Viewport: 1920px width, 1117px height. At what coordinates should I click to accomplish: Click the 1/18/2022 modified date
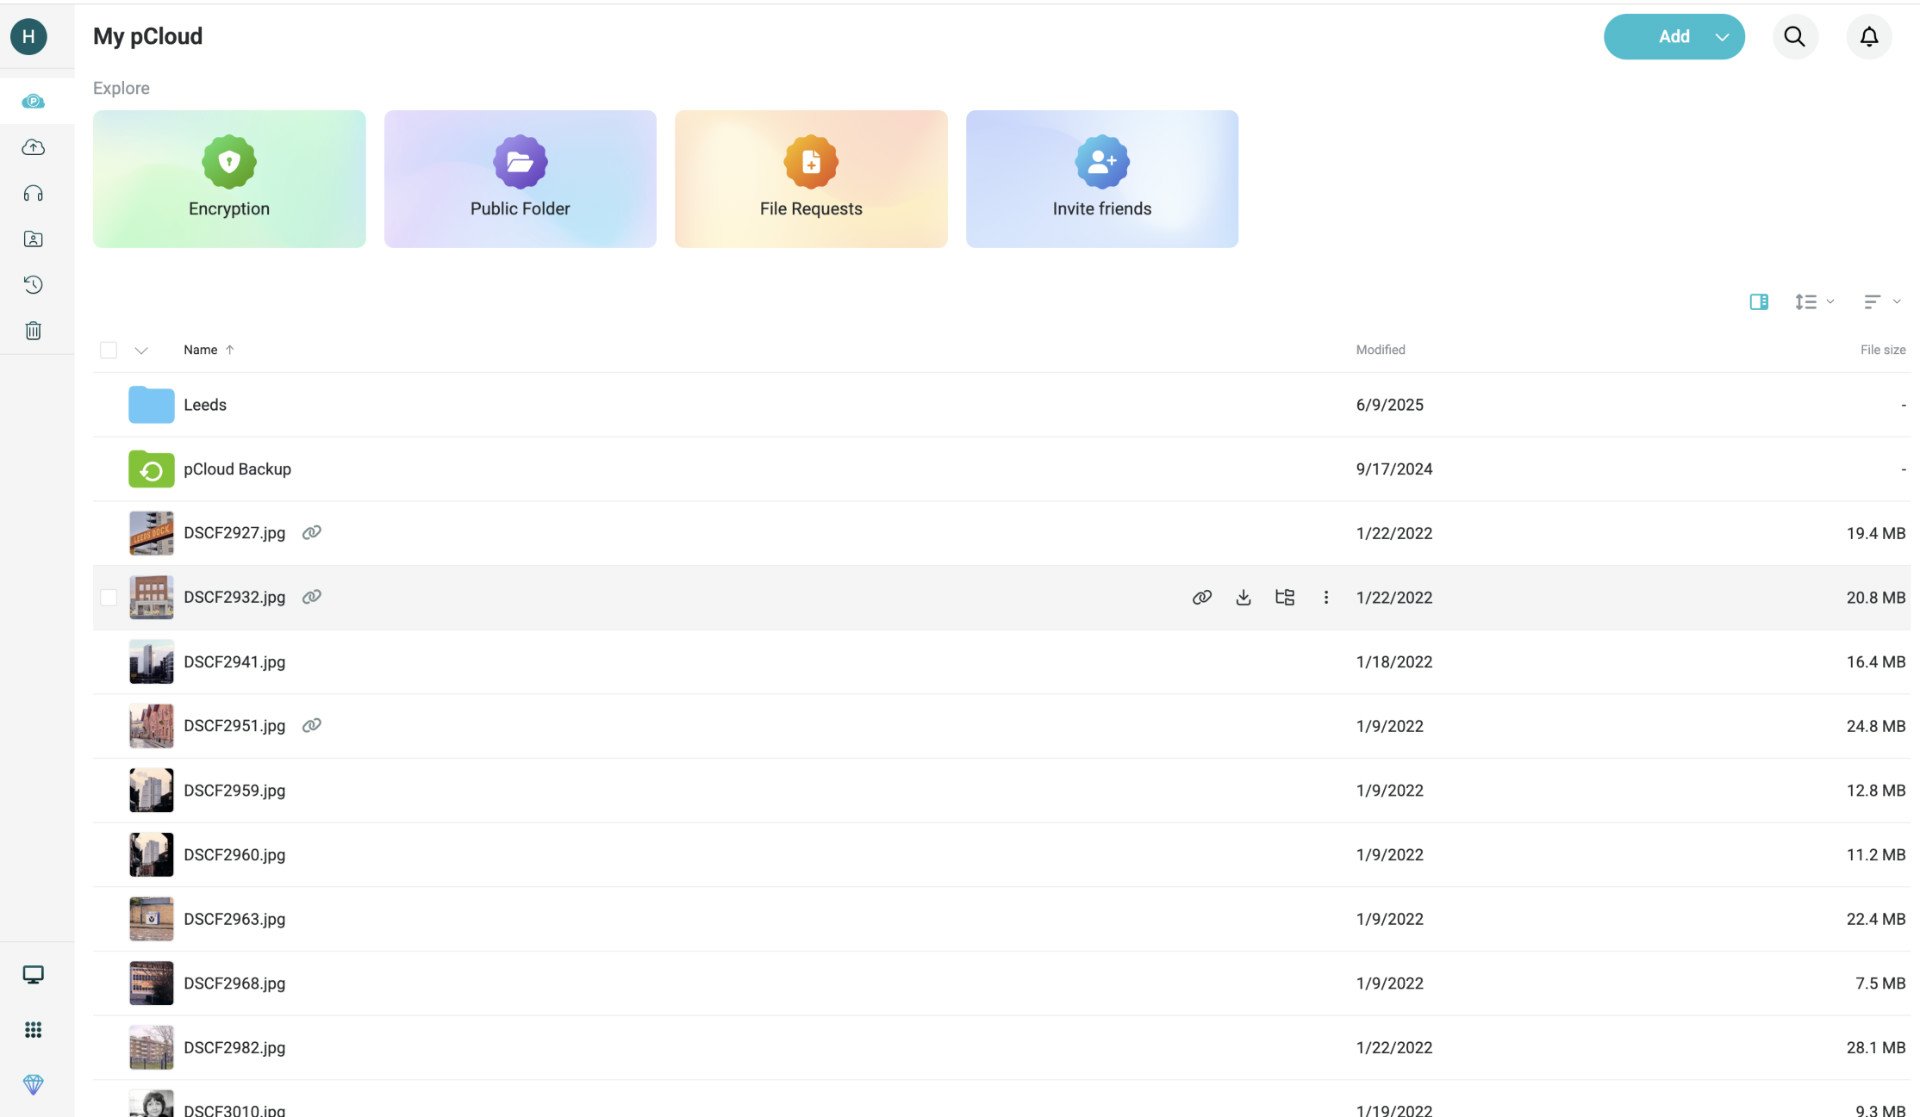tap(1394, 661)
